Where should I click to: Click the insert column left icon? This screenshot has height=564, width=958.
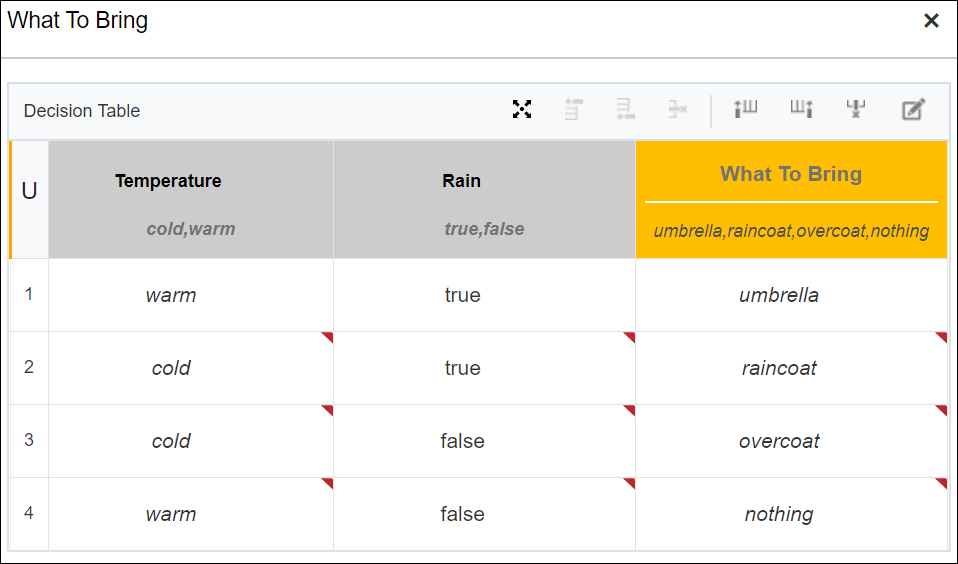[x=745, y=109]
